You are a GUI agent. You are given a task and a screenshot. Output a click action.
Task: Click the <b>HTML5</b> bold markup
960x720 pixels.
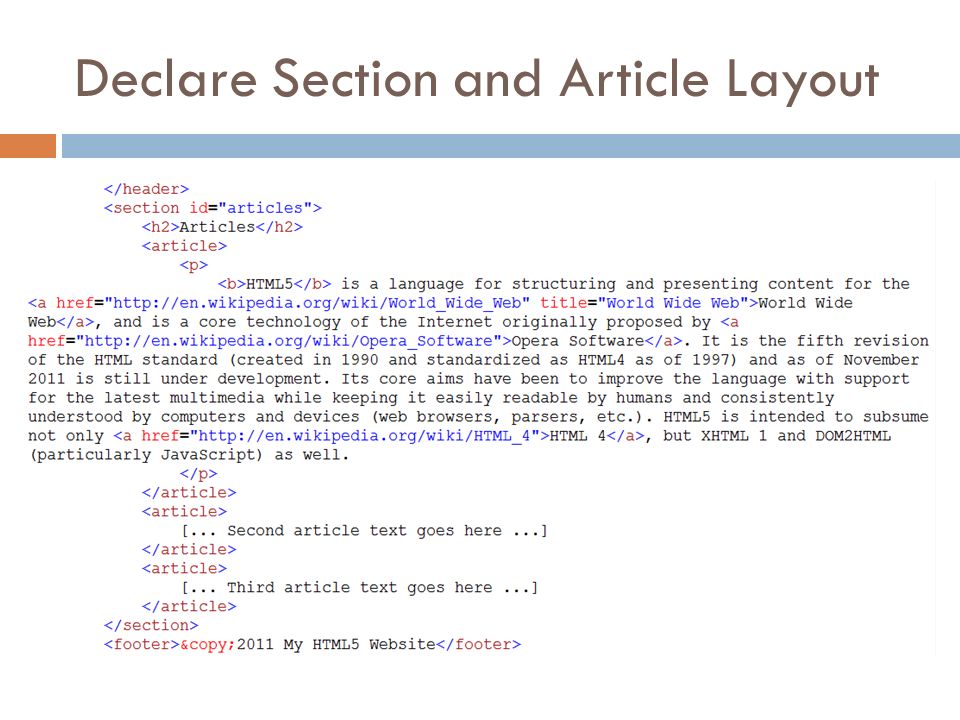pos(275,284)
